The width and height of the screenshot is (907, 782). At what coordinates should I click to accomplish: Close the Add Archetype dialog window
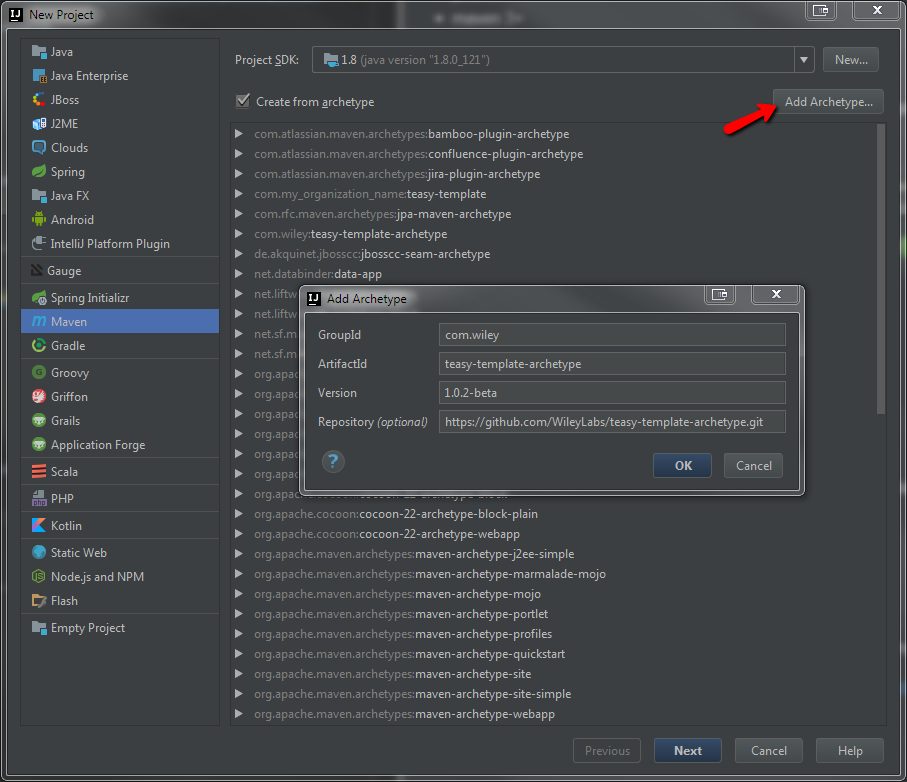click(776, 294)
